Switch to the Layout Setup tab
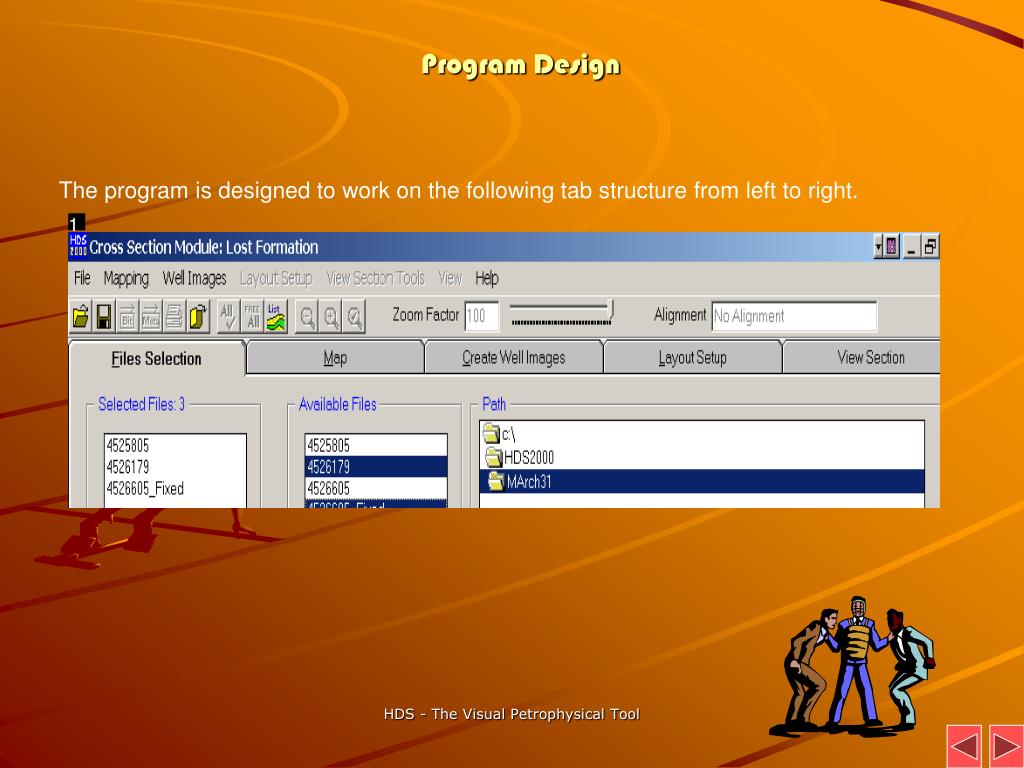The image size is (1024, 768). point(692,357)
